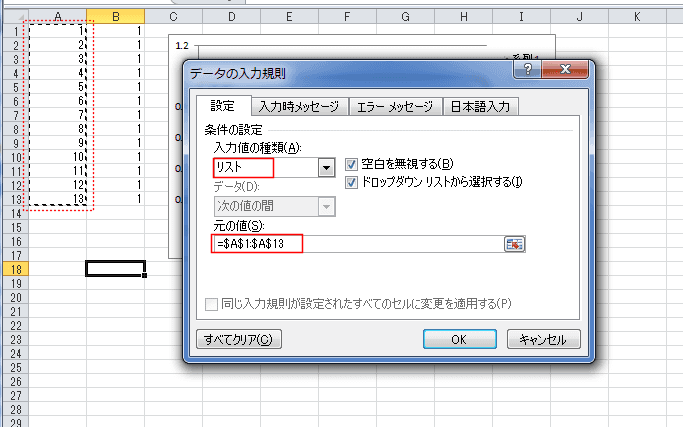Click cell A13 containing 13

click(58, 199)
